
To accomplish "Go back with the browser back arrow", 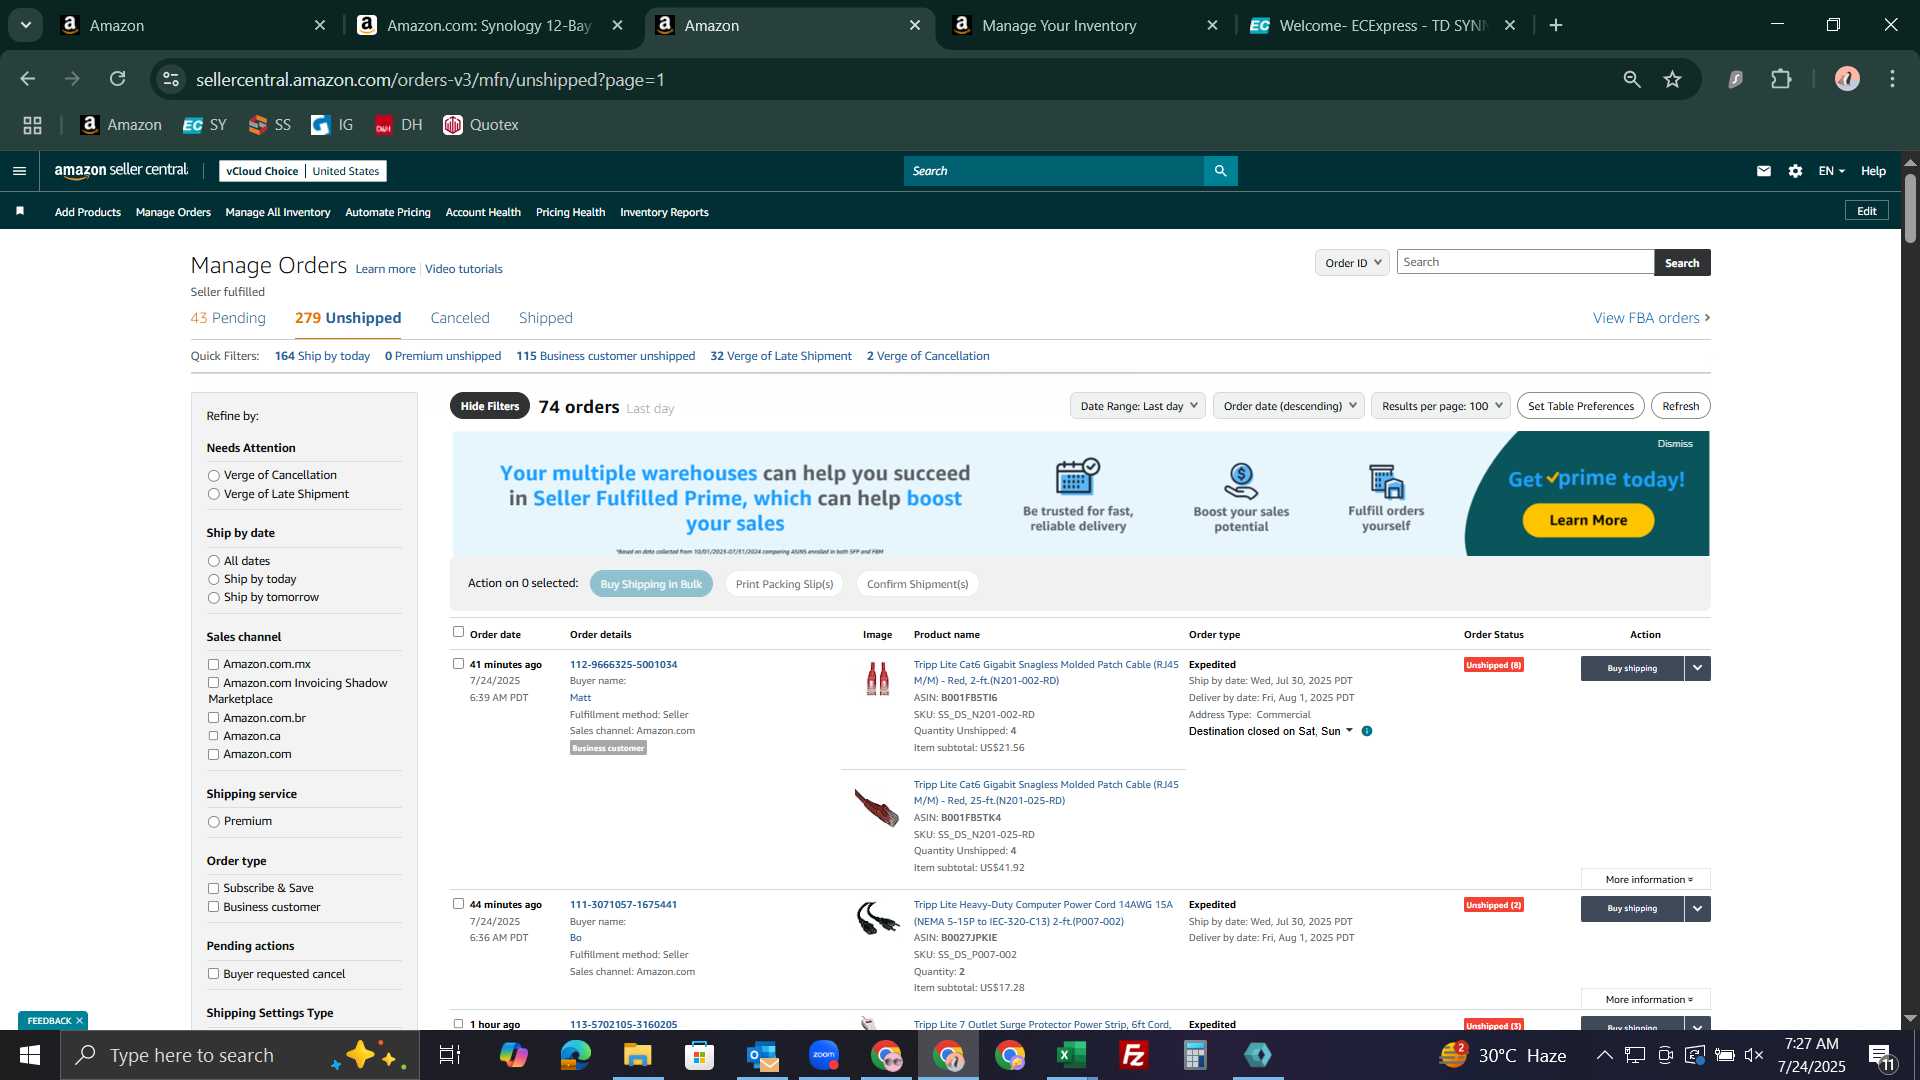I will (28, 79).
